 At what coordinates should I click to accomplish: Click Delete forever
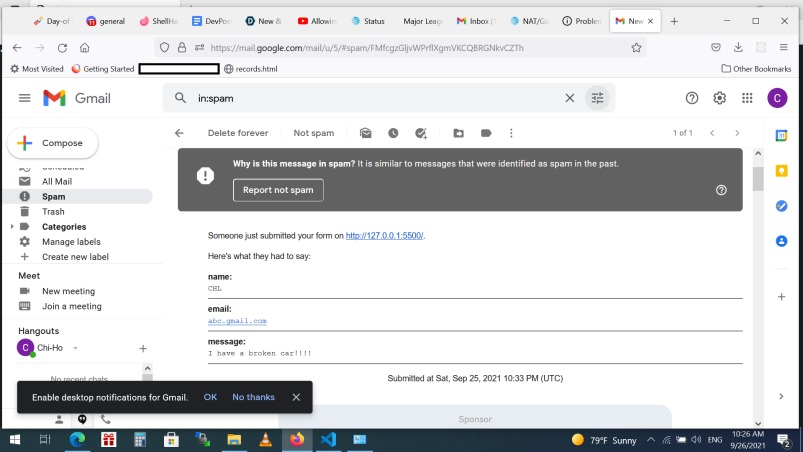pos(238,133)
